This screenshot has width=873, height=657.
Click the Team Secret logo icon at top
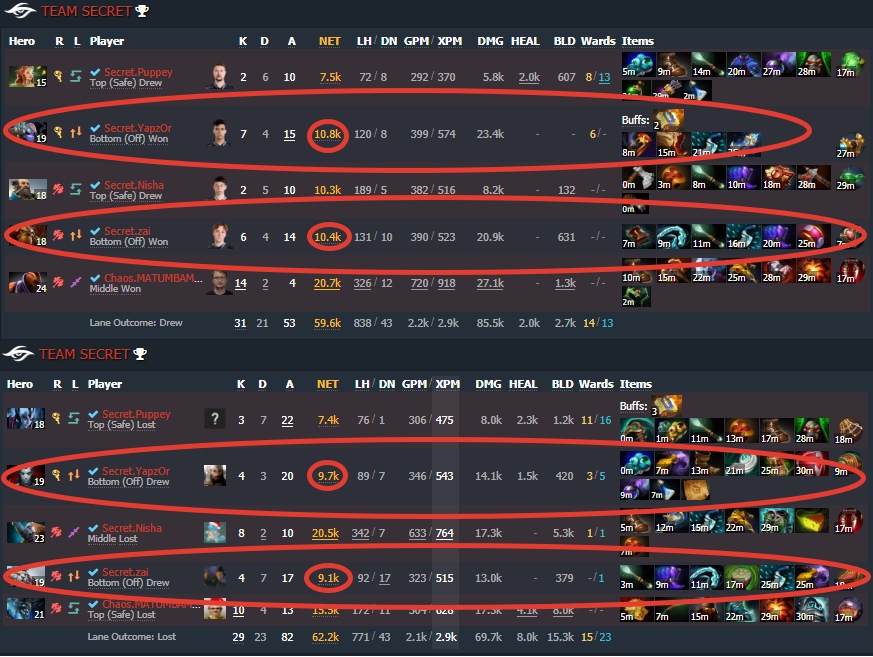(21, 11)
